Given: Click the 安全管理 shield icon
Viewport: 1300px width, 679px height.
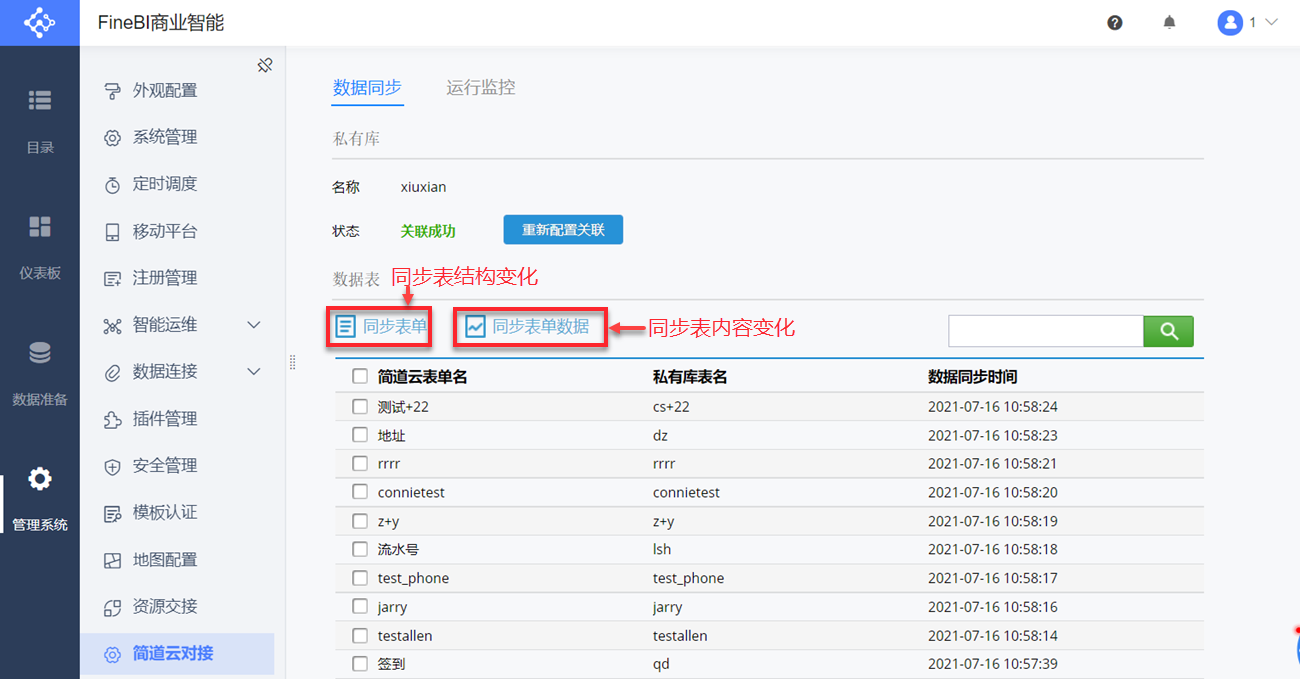Looking at the screenshot, I should click(113, 466).
